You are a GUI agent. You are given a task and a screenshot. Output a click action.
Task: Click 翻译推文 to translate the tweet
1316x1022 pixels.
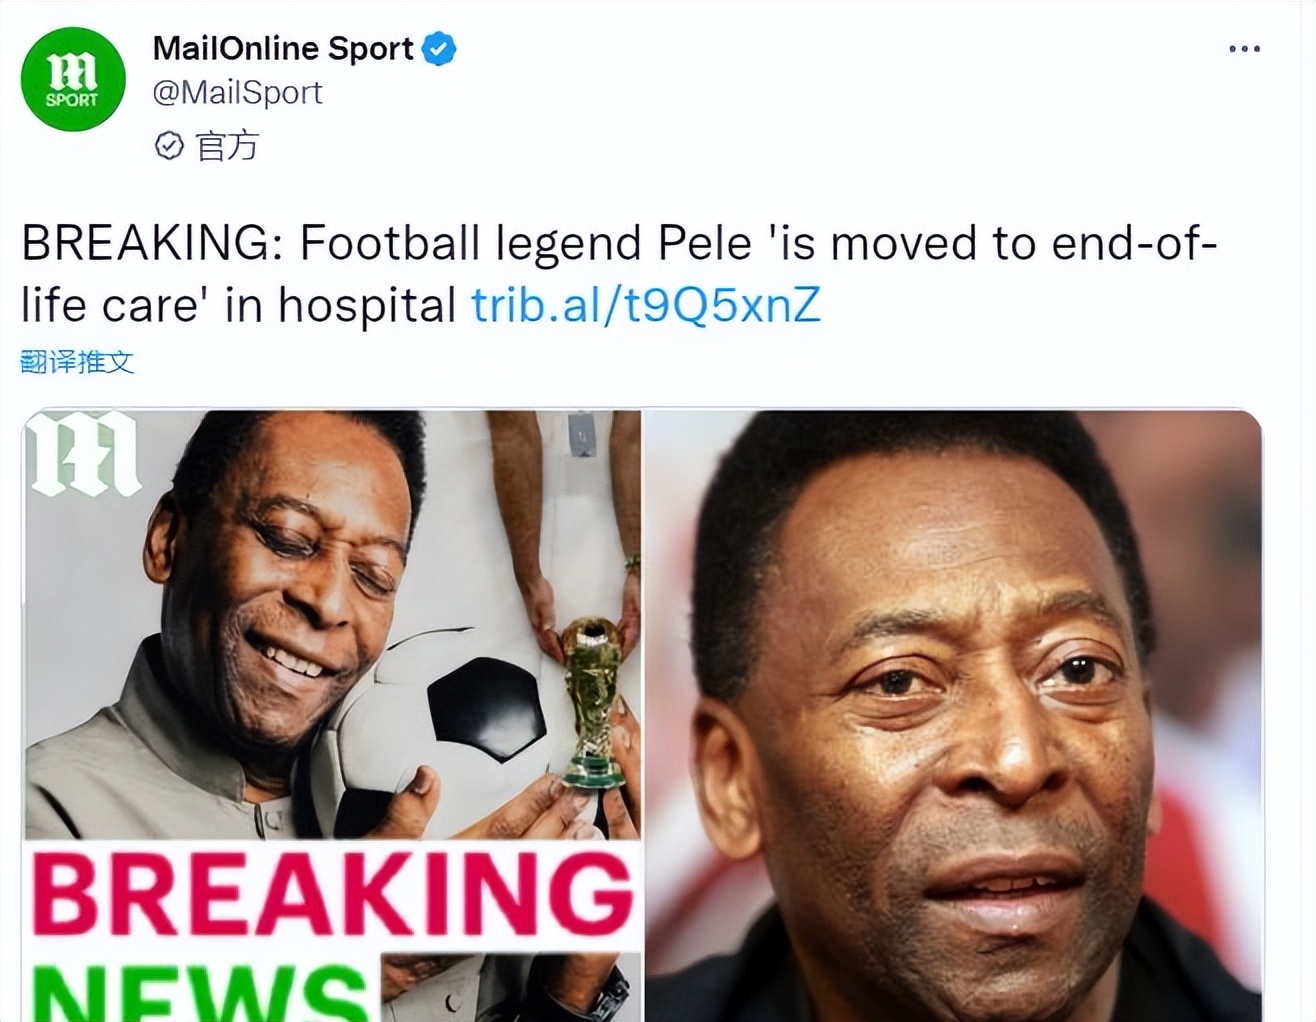point(77,362)
